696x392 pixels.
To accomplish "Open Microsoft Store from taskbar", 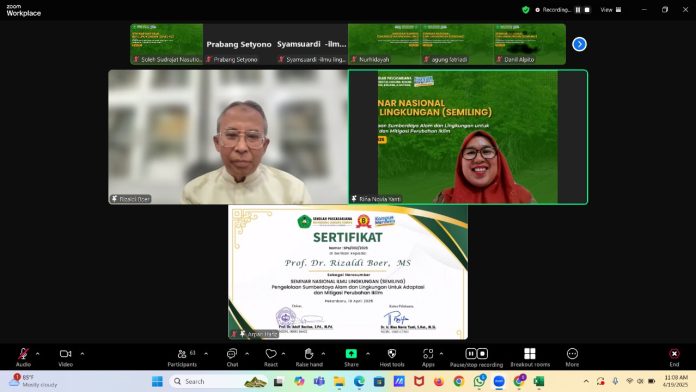I will point(379,381).
